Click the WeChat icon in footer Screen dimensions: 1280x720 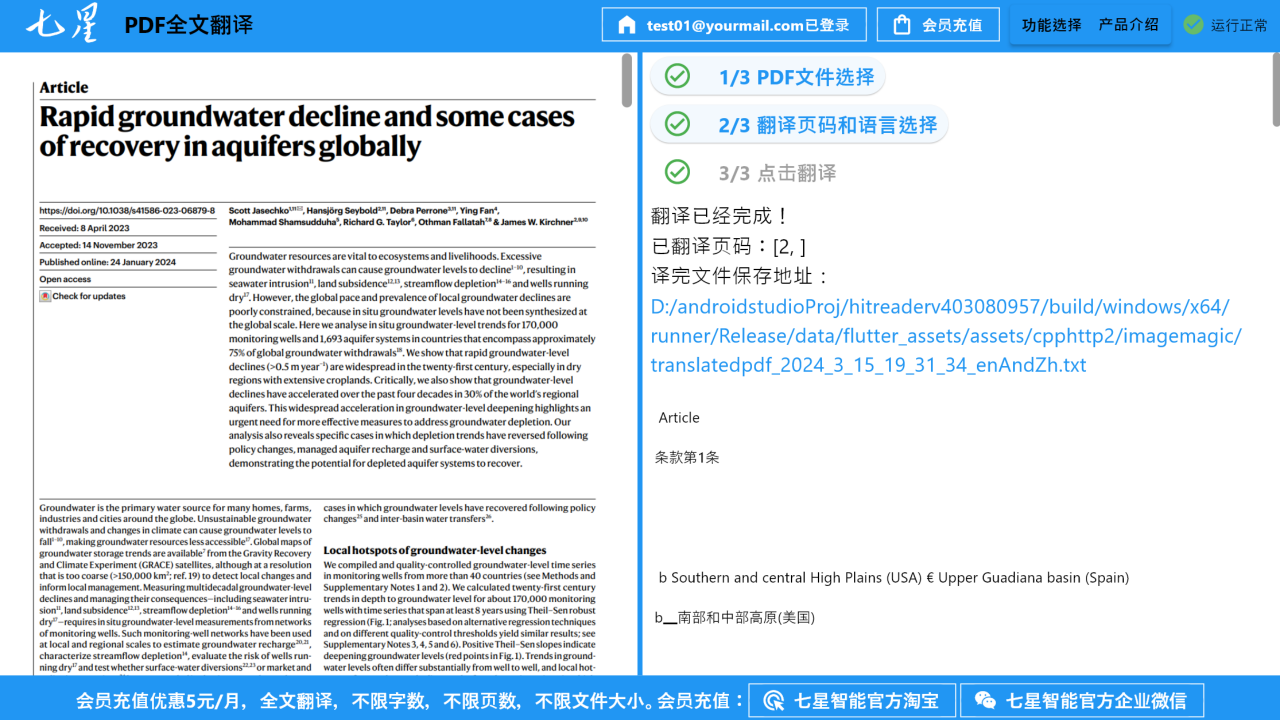tap(985, 700)
